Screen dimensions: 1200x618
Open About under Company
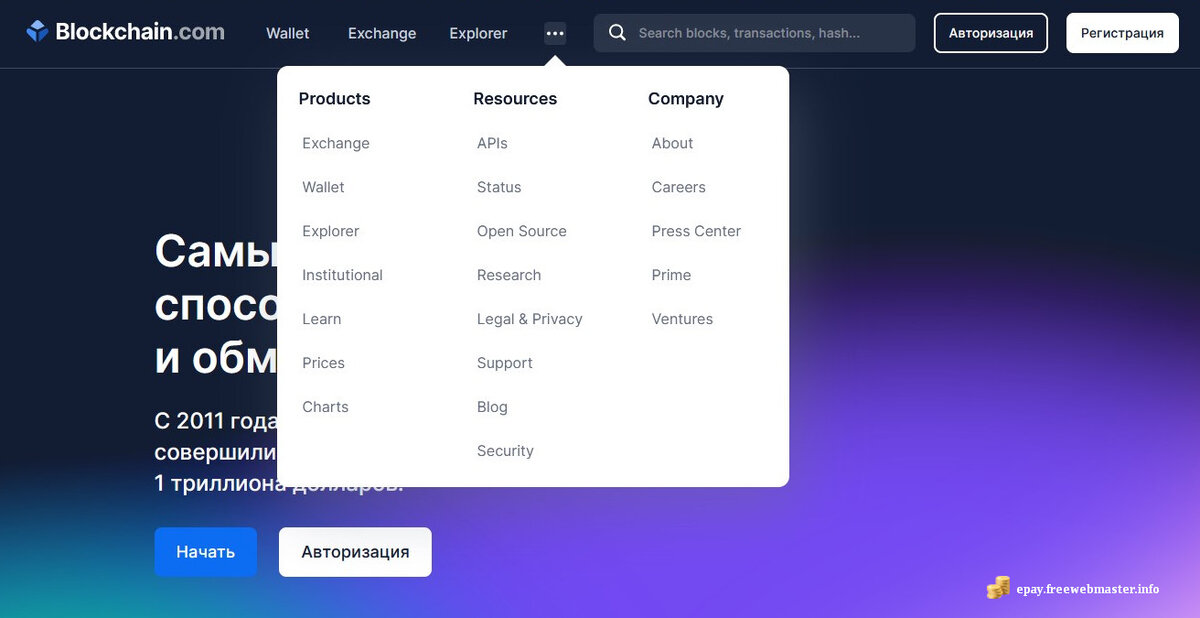pyautogui.click(x=672, y=143)
